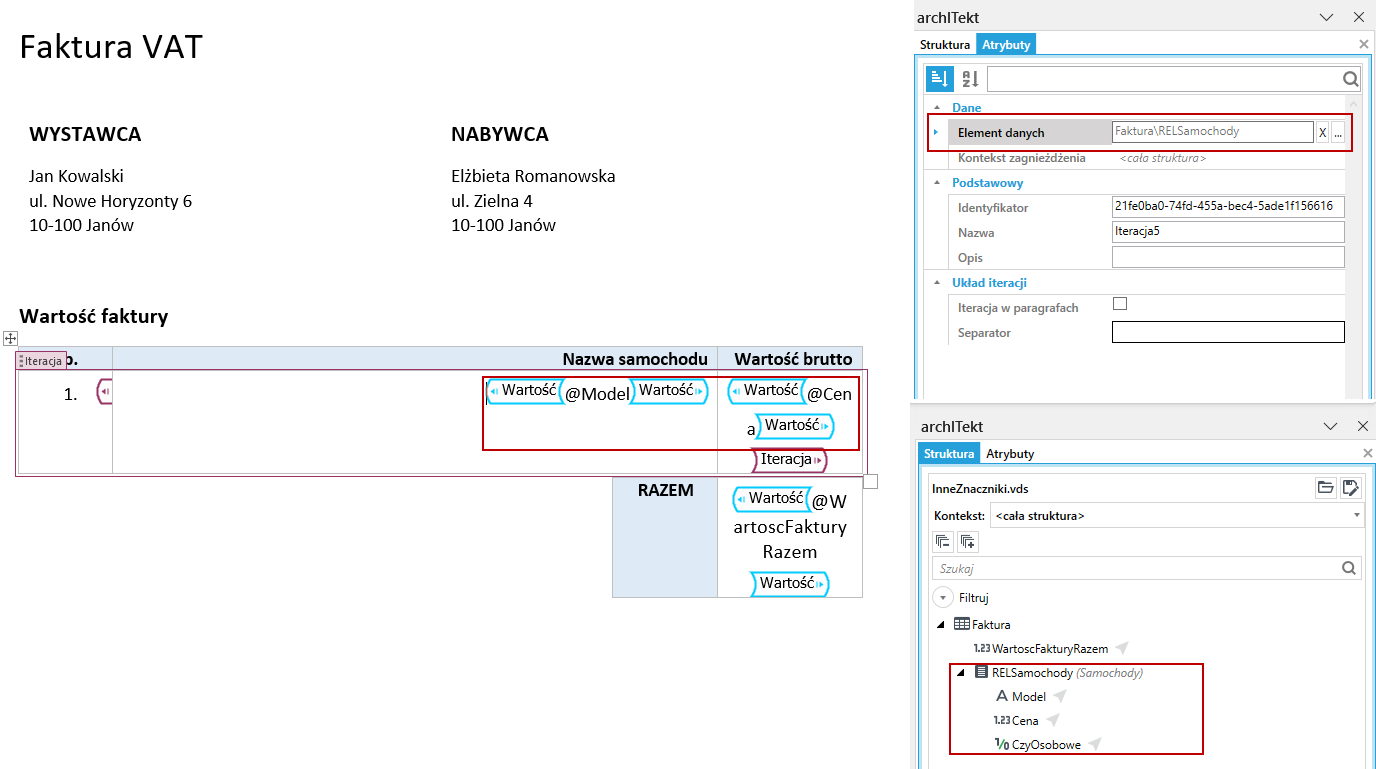Viewport: 1376px width, 769px height.
Task: Click insert arrow next to Model
Action: click(1060, 696)
